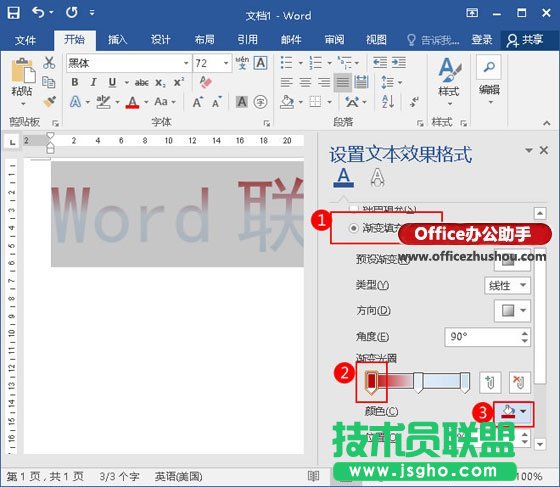Open the 编辑 editing menu
Viewport: 560px width, 487px height.
[x=489, y=80]
